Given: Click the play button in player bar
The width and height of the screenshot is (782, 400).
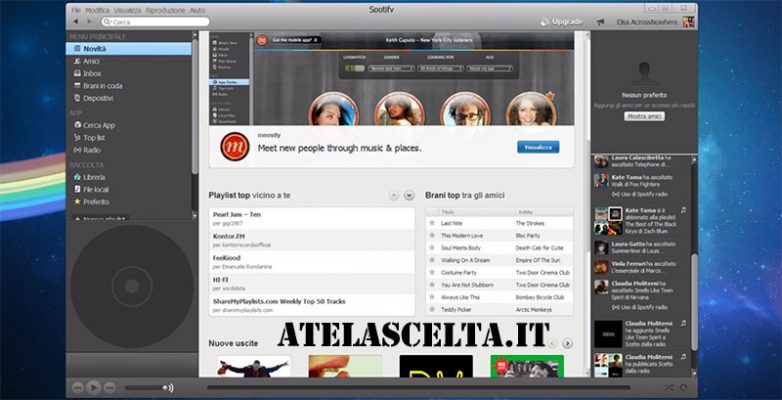Looking at the screenshot, I should (x=93, y=388).
